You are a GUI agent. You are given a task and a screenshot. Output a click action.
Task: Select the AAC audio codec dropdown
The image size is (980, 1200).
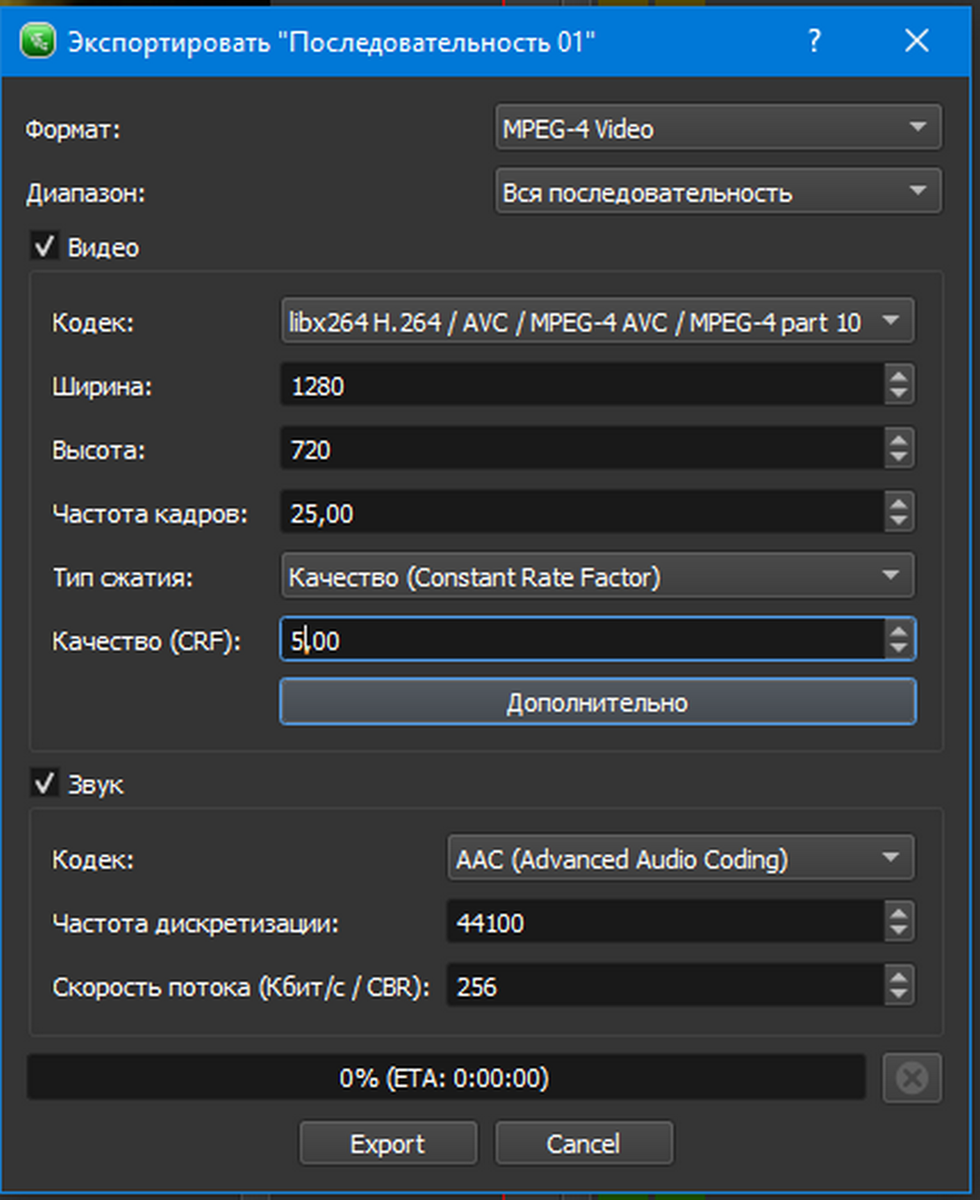point(680,858)
